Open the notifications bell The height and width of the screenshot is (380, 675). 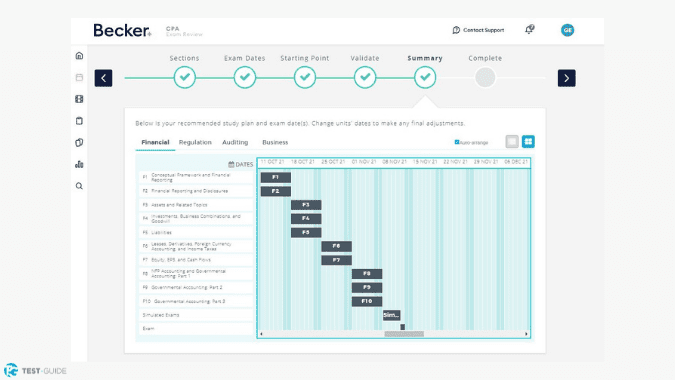coord(529,29)
